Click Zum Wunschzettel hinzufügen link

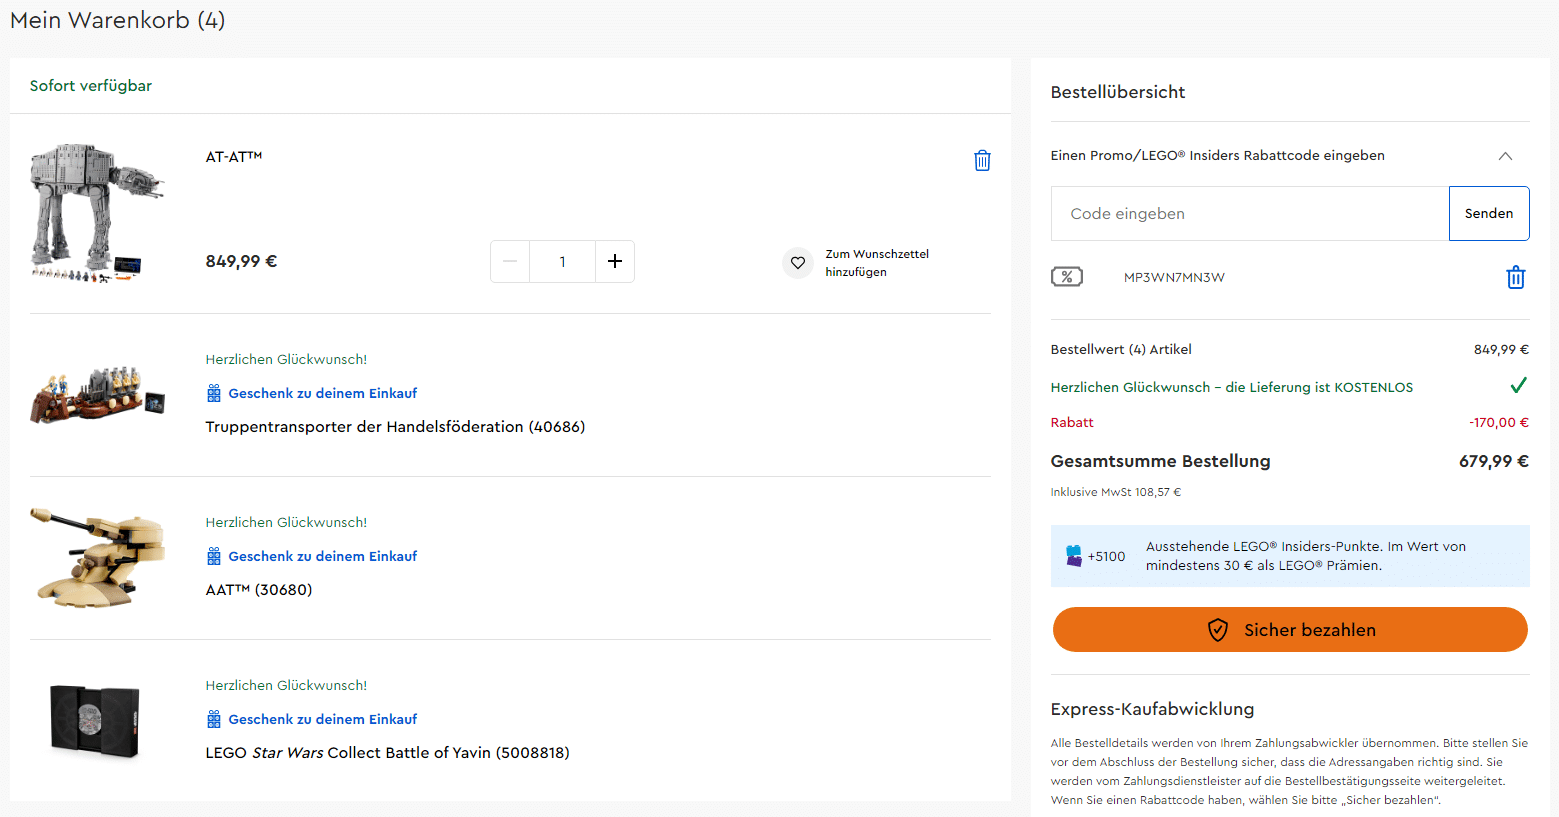pyautogui.click(x=877, y=263)
